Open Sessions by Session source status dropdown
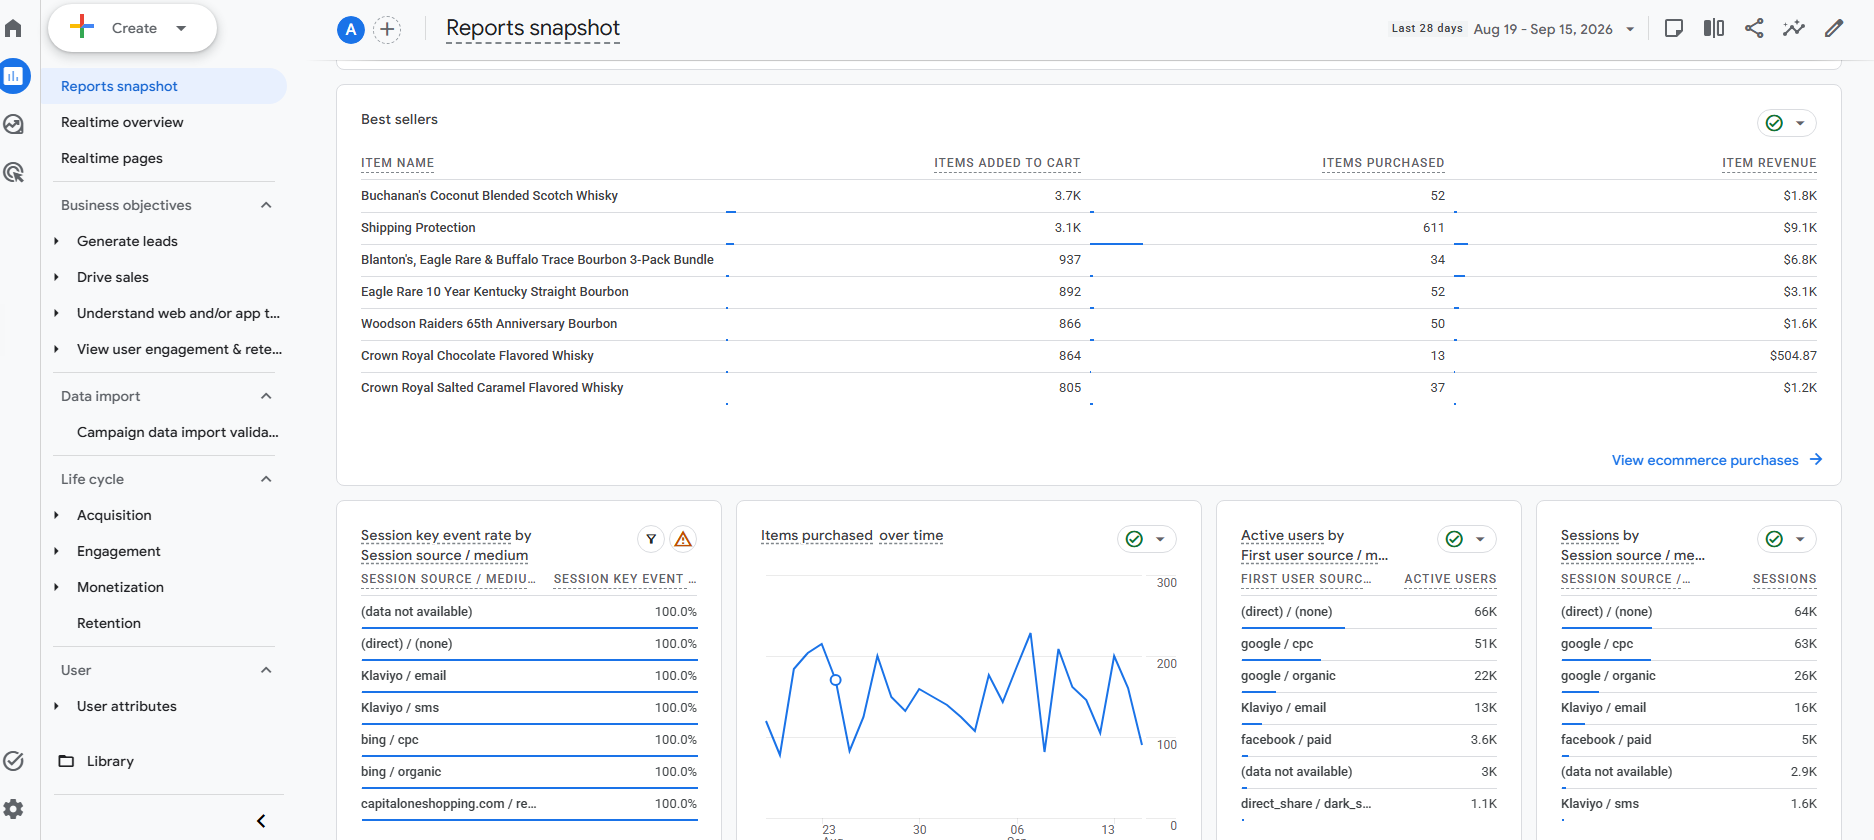Screen dimensions: 1874x840 click(x=1787, y=539)
